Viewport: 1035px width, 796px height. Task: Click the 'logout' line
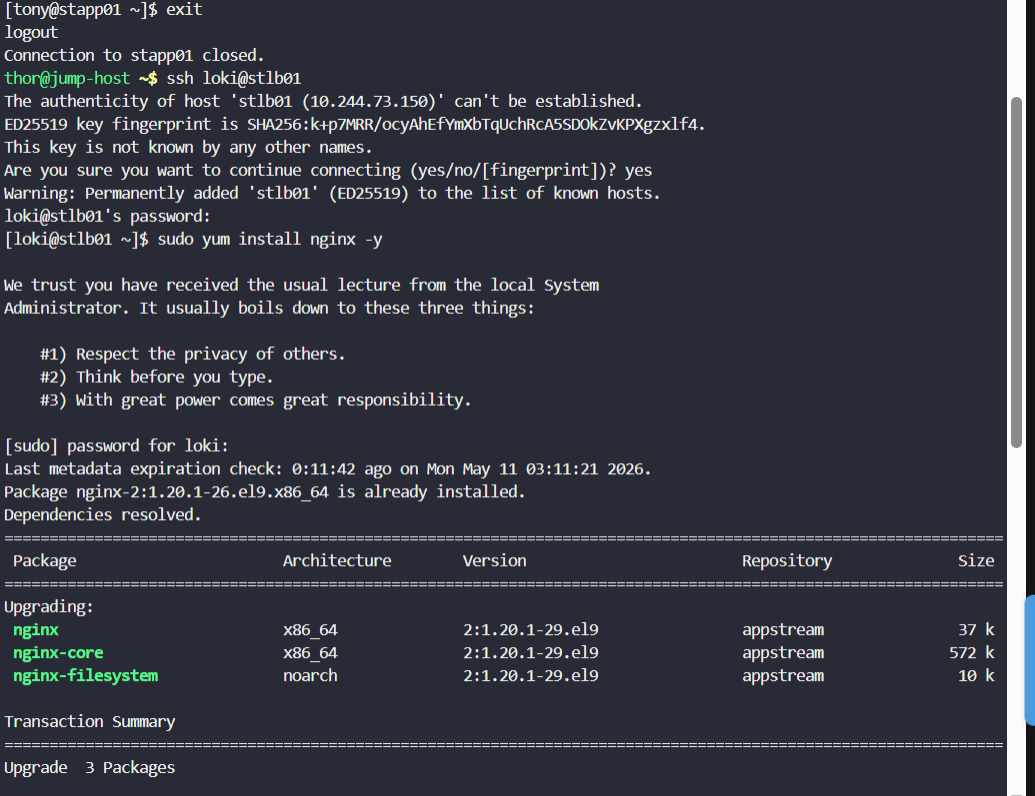click(x=31, y=32)
